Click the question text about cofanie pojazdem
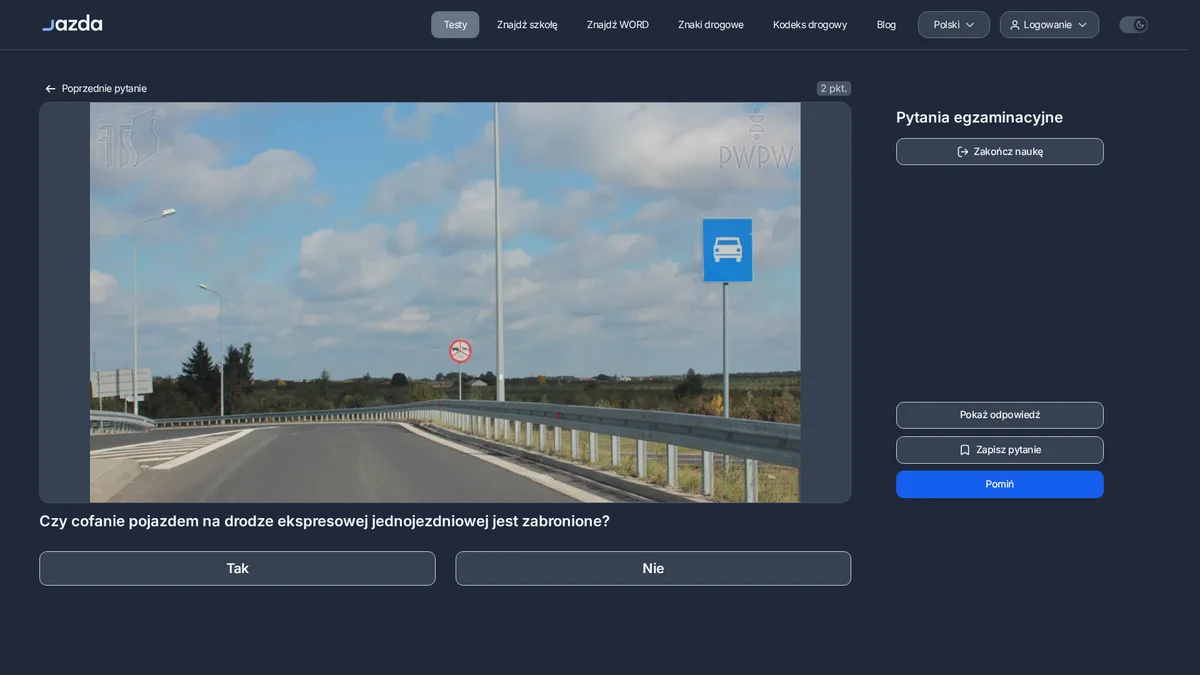Image resolution: width=1200 pixels, height=675 pixels. 324,521
